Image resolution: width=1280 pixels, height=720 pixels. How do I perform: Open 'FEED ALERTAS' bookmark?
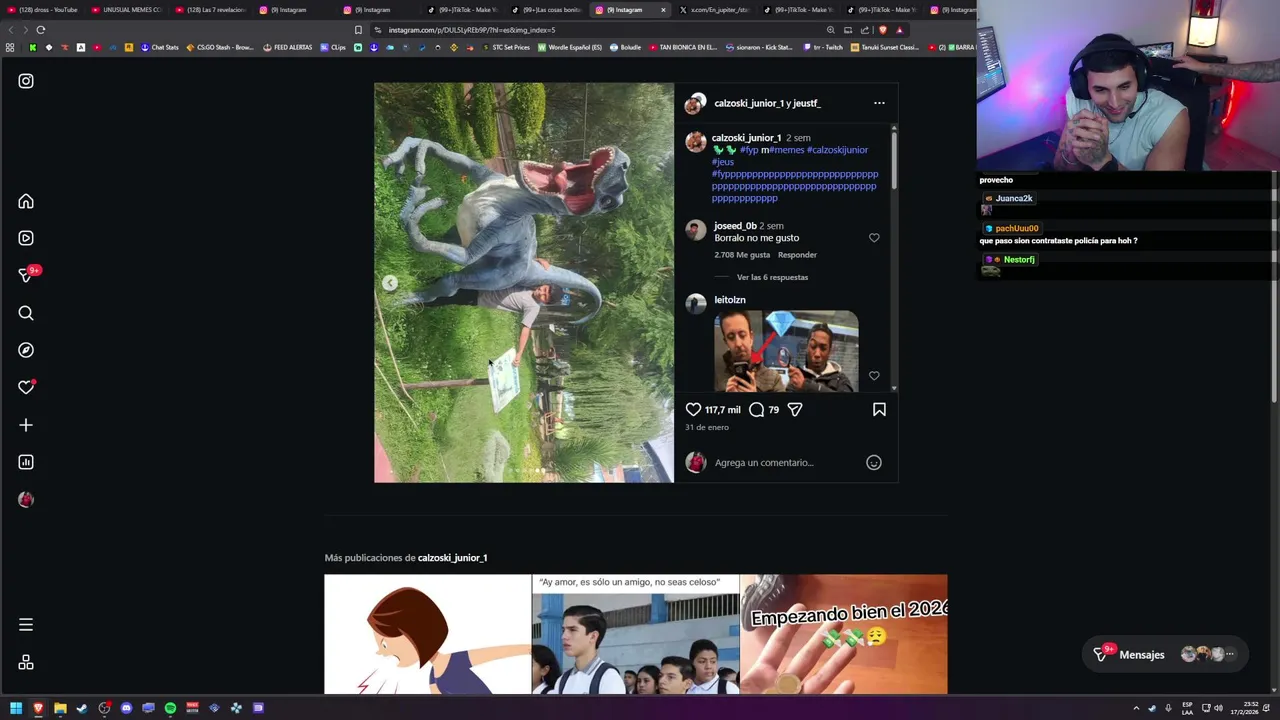pos(288,47)
